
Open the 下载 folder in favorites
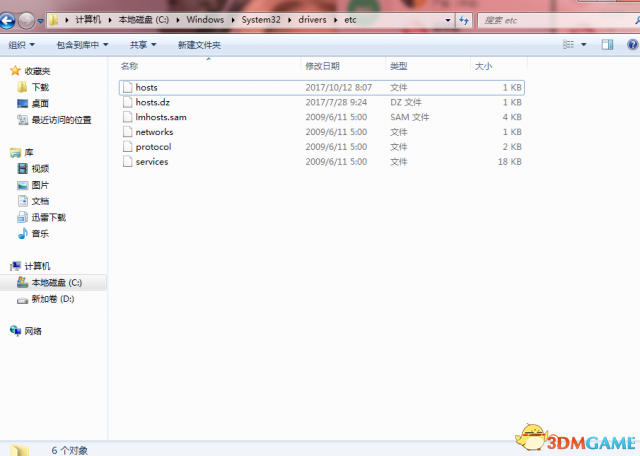pyautogui.click(x=39, y=87)
